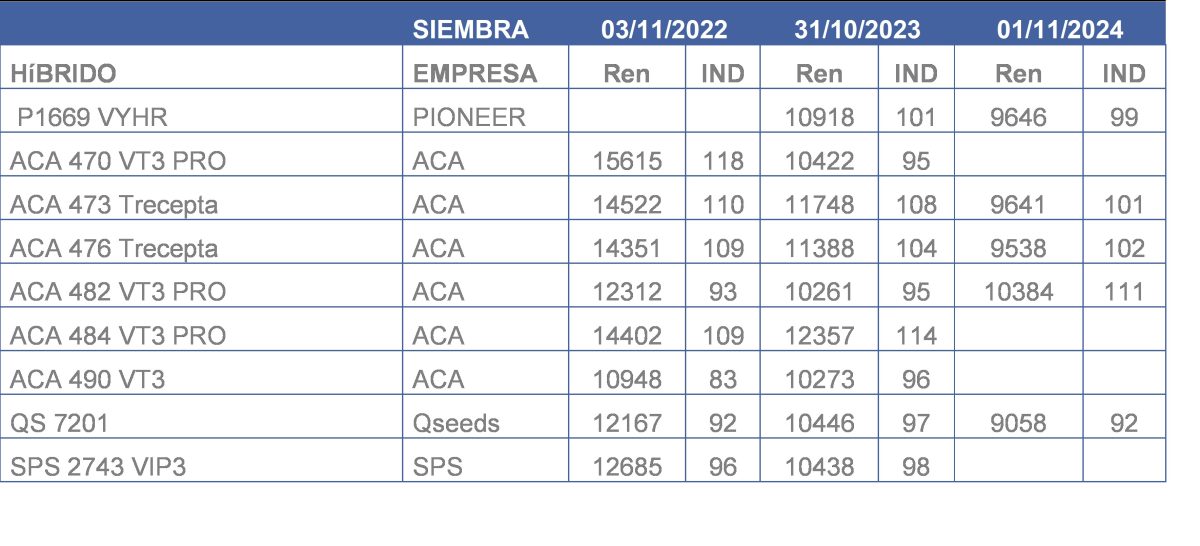This screenshot has height=546, width=1200.
Task: Click the 01/11/2024 date header
Action: [1059, 29]
